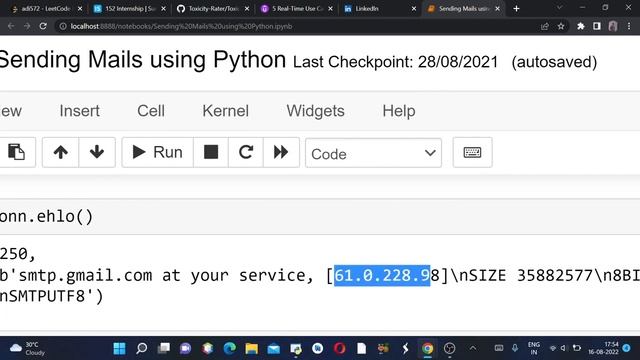This screenshot has height=360, width=640.
Task: Go forward in browser history
Action: (x=27, y=26)
